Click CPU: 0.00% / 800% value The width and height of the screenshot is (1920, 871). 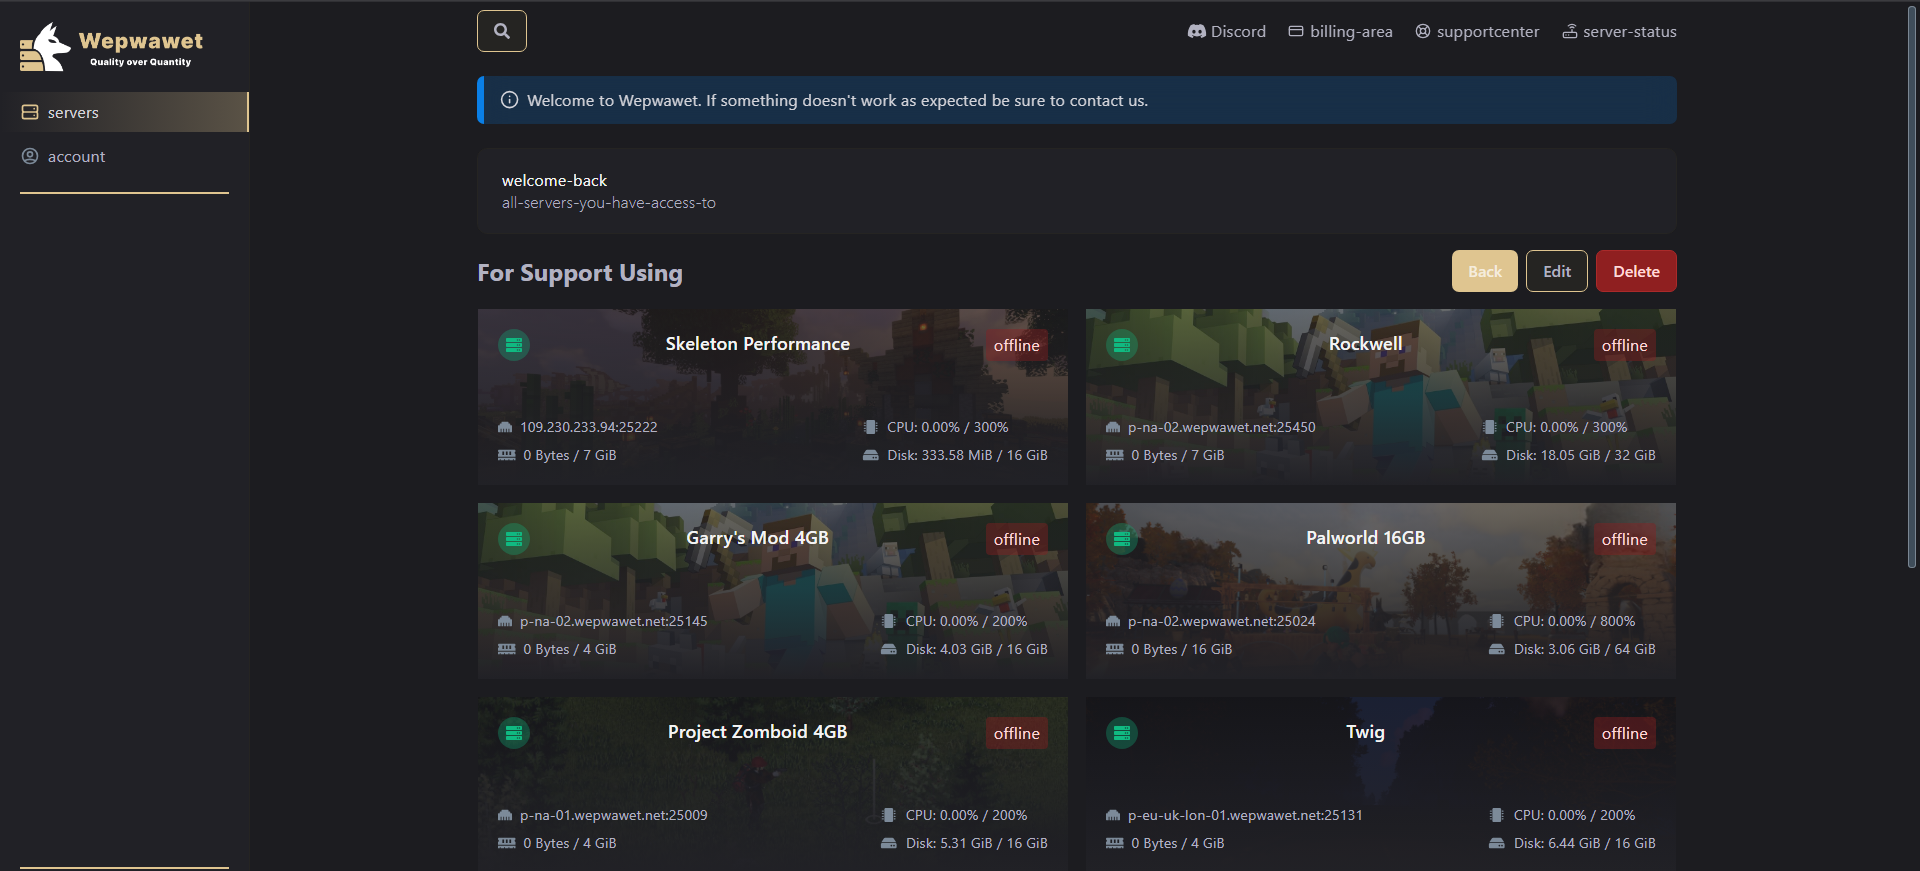[1575, 621]
